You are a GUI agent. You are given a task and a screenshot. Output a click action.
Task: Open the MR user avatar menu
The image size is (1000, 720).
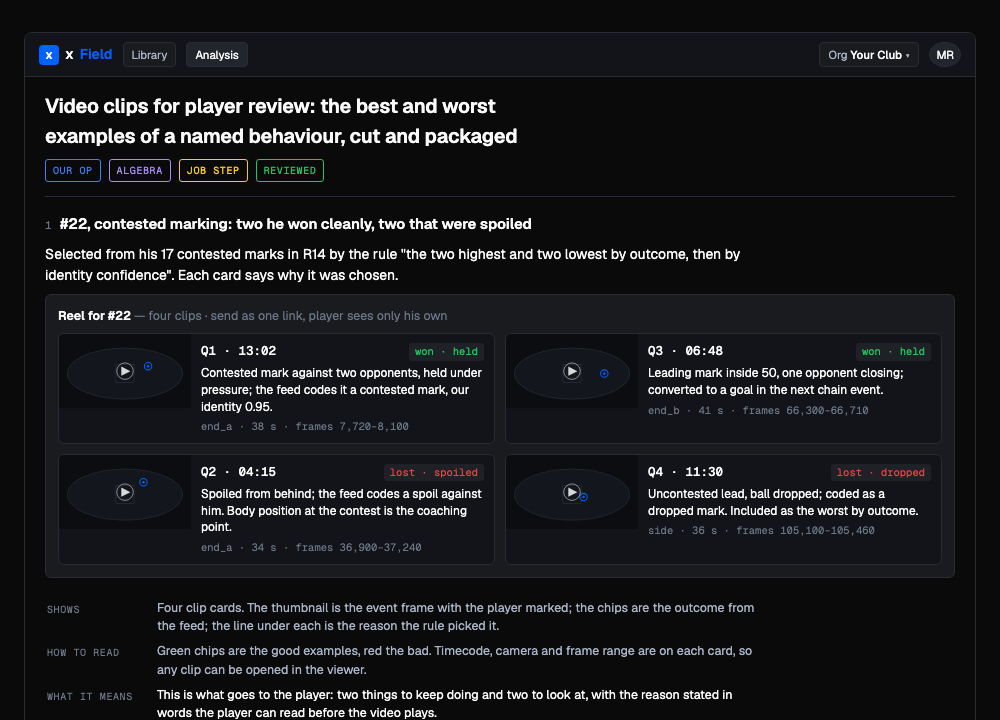point(945,55)
